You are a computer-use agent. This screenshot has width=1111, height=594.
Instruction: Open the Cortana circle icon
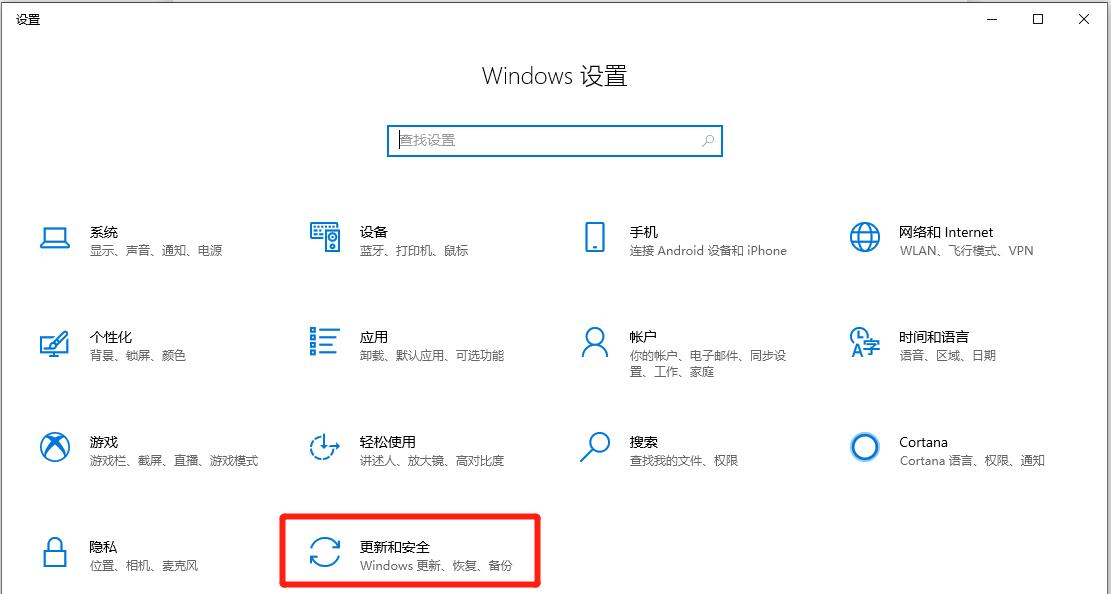coord(864,447)
